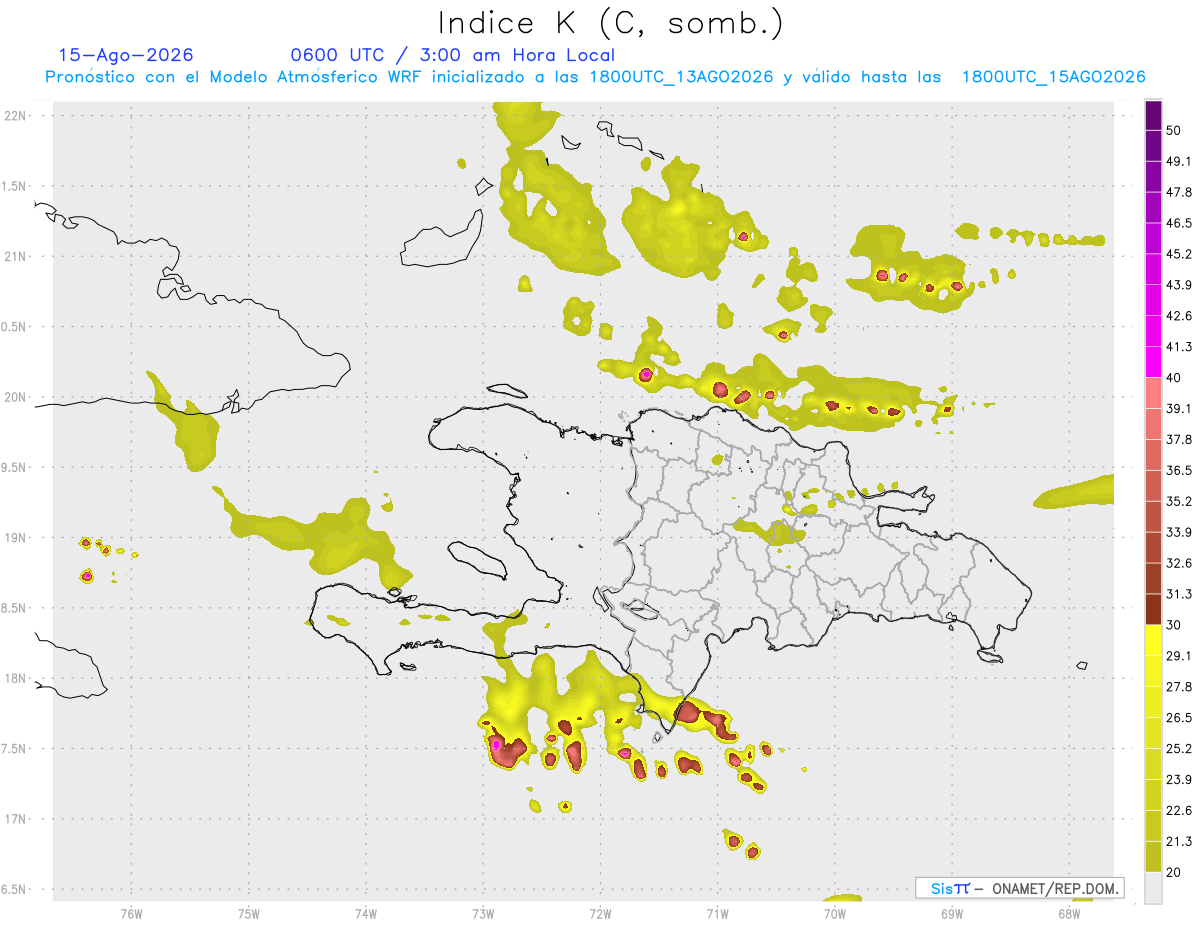Click colorbar value '23.9'
1200x927 pixels.
tap(1179, 780)
